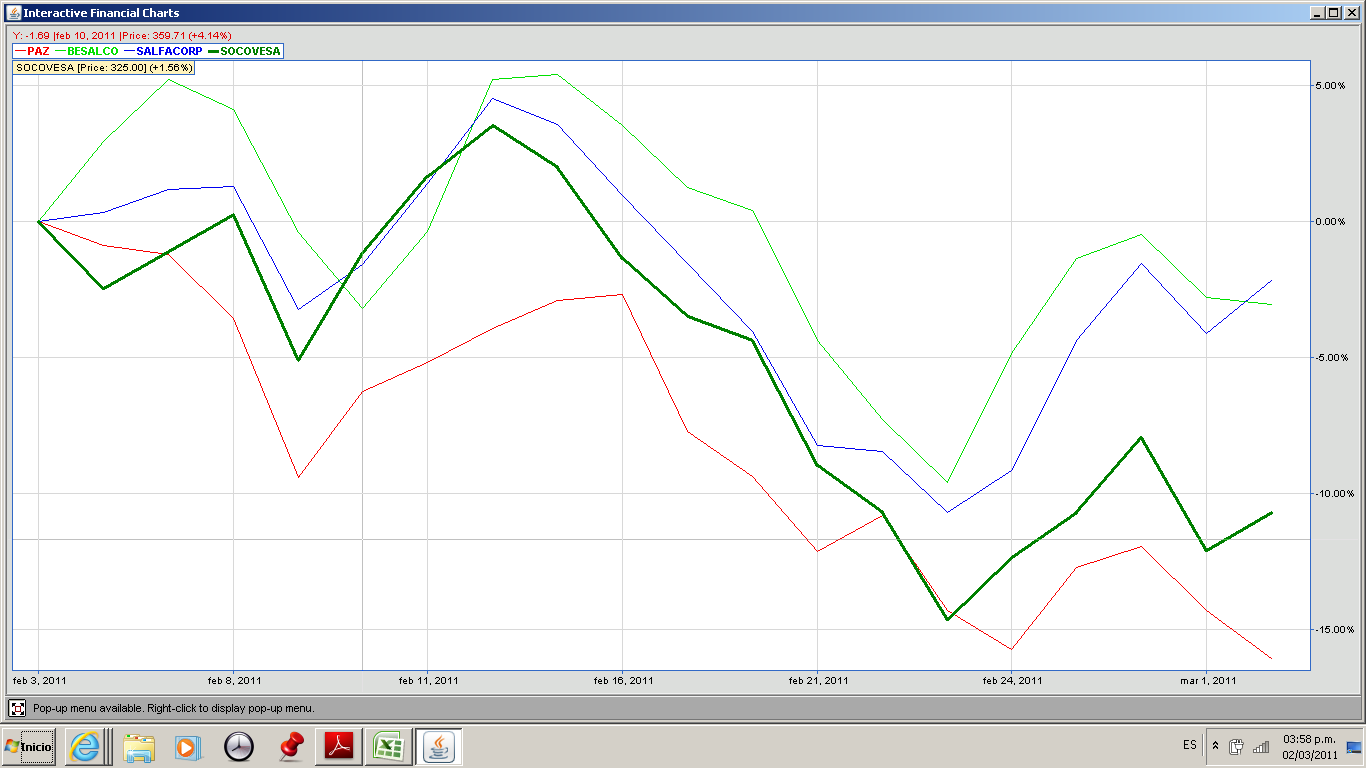Screen dimensions: 1366x768
Task: Click the system clock date and time
Action: (1309, 746)
